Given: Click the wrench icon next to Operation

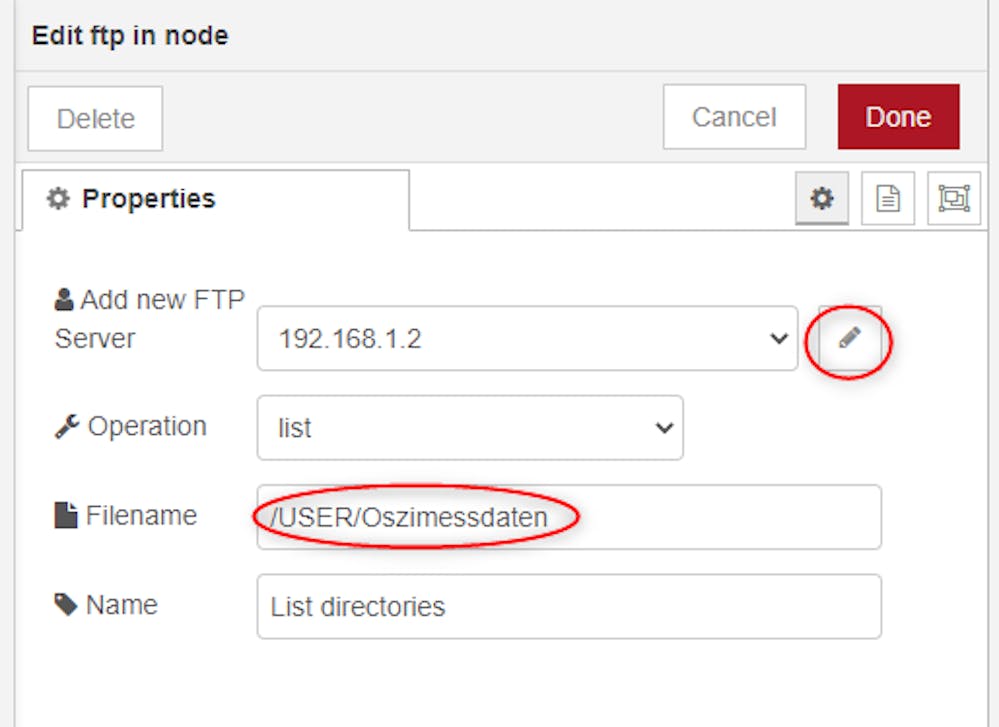Looking at the screenshot, I should 67,426.
